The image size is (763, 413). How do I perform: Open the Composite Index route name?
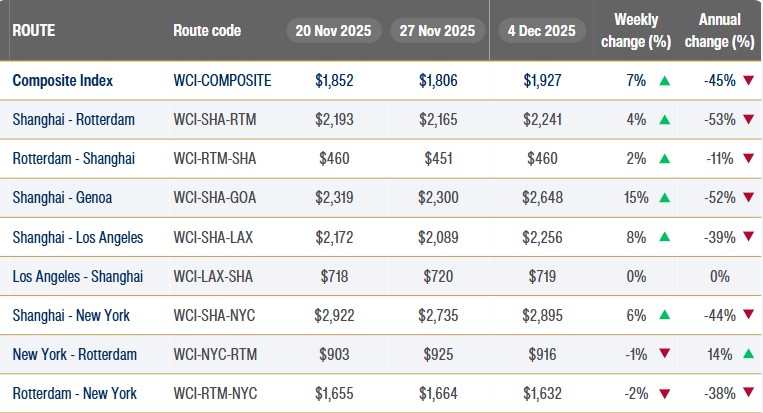62,80
